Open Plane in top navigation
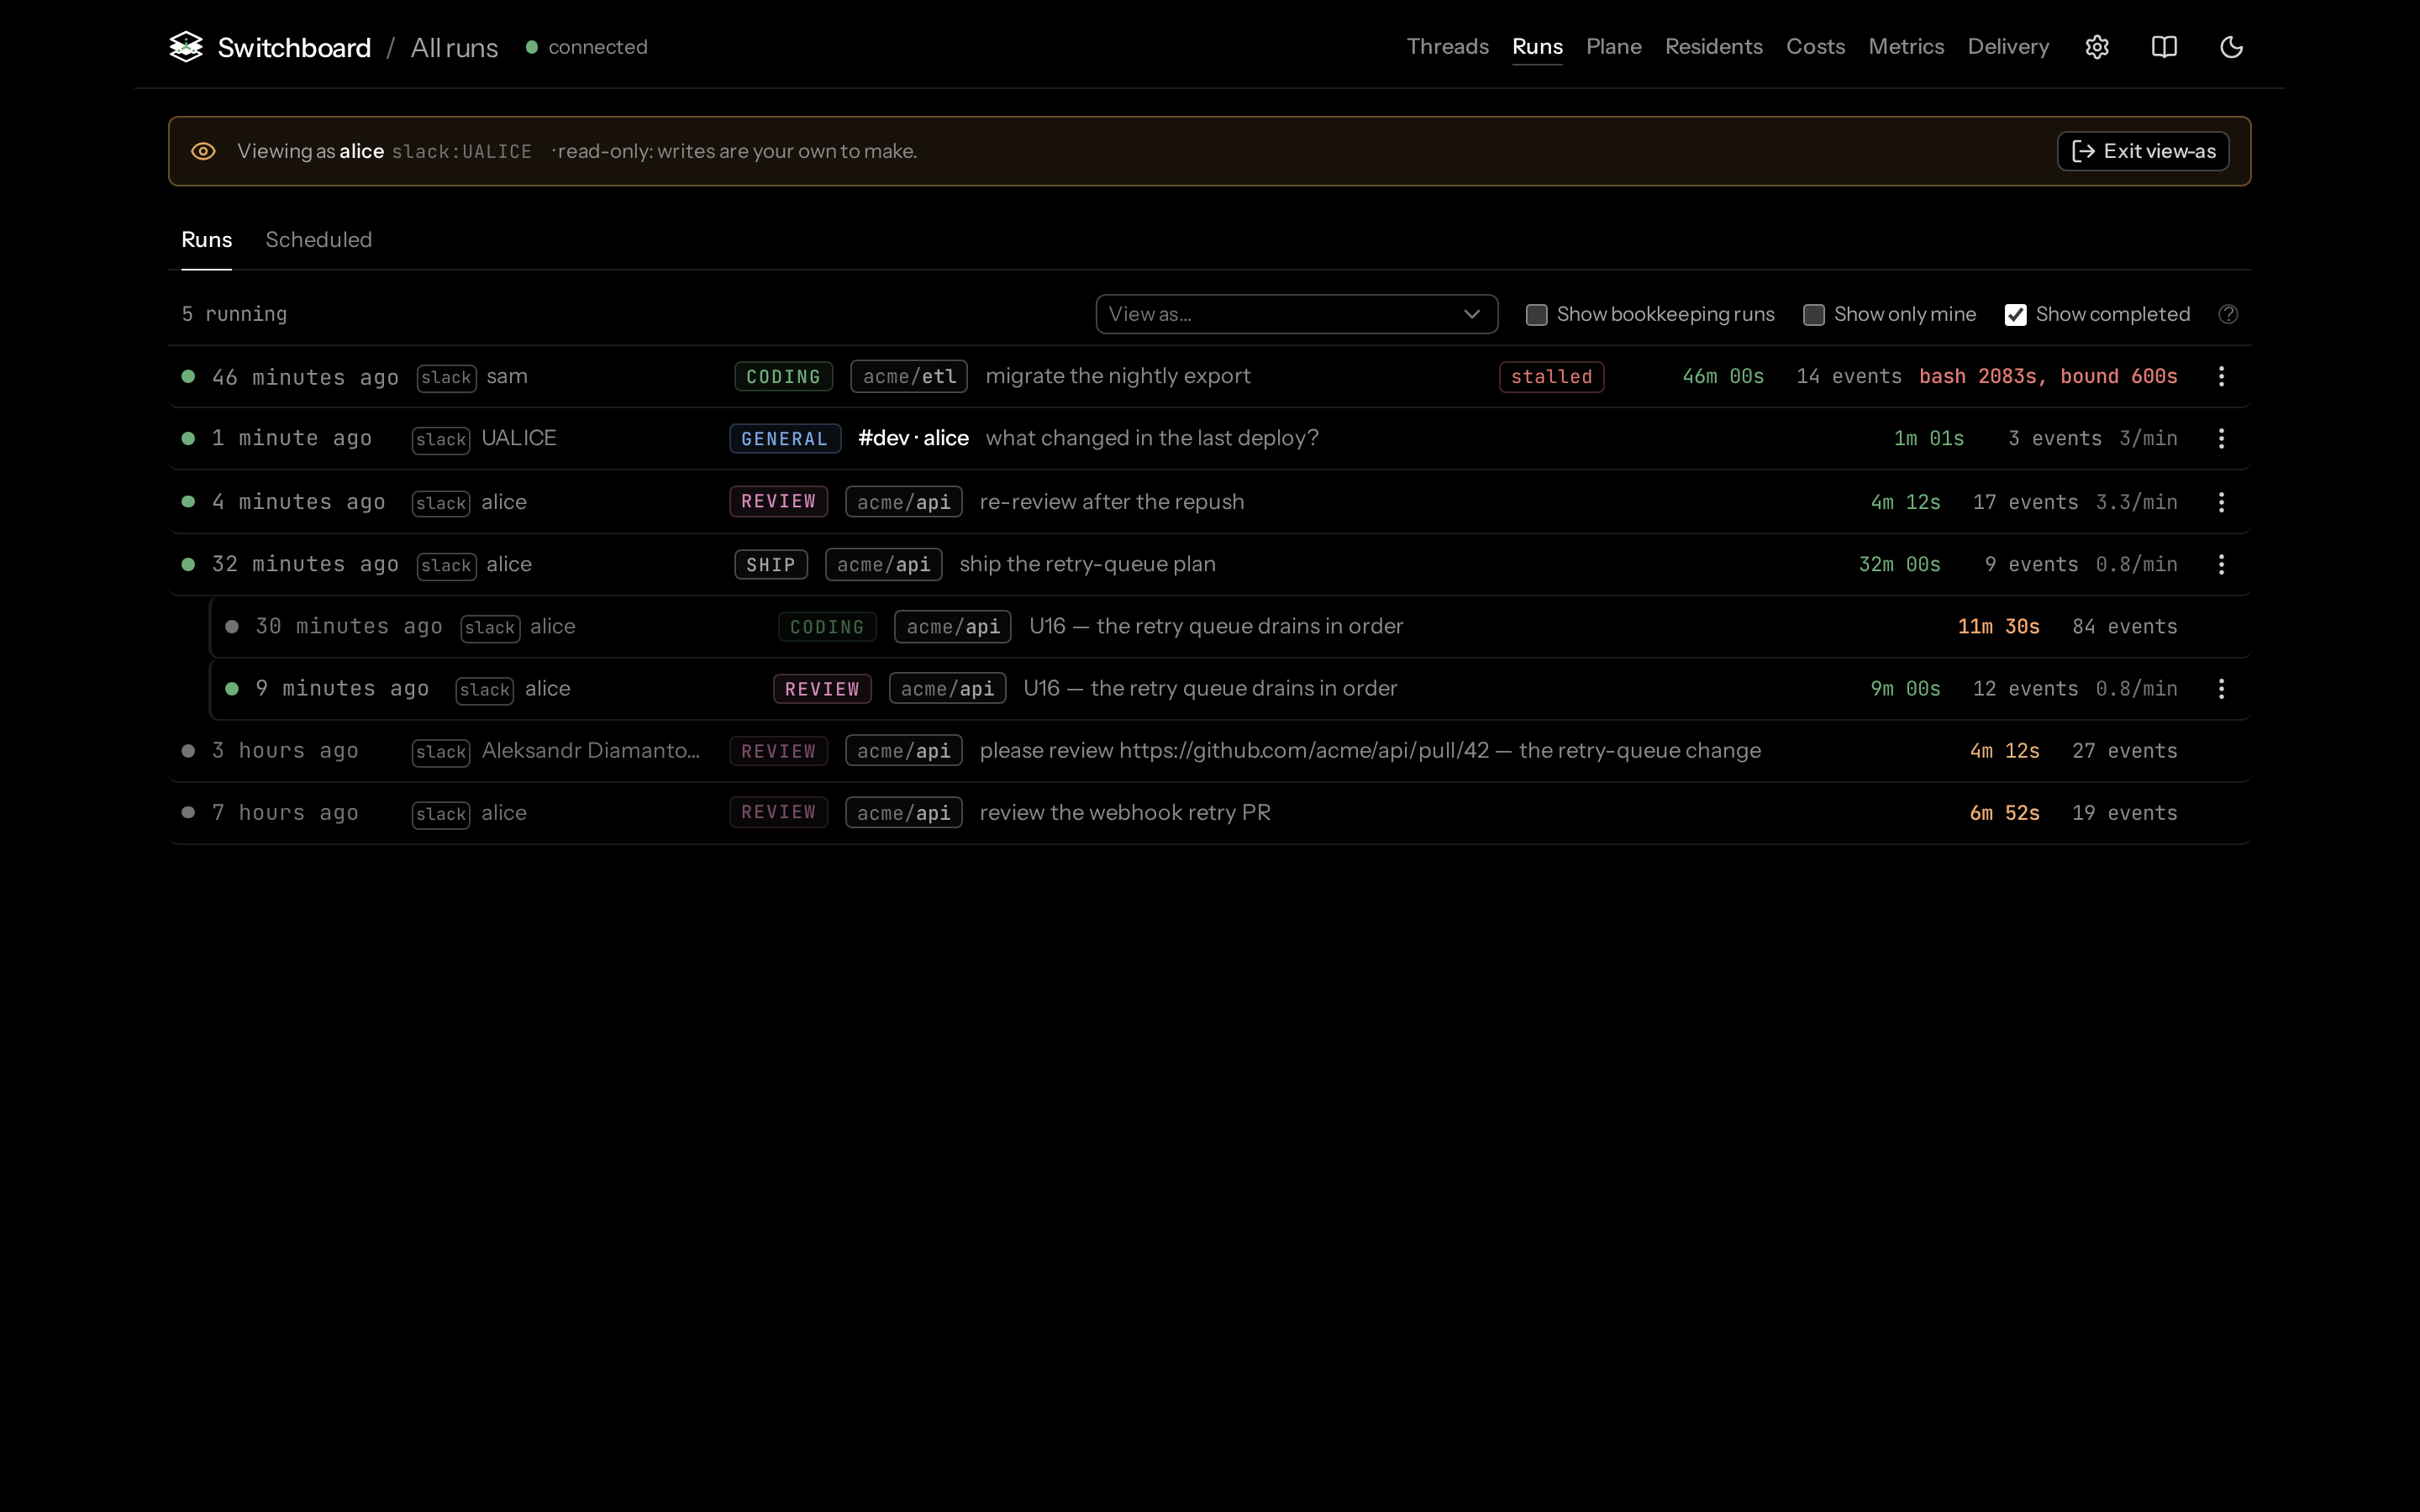Image resolution: width=2420 pixels, height=1512 pixels. coord(1613,47)
